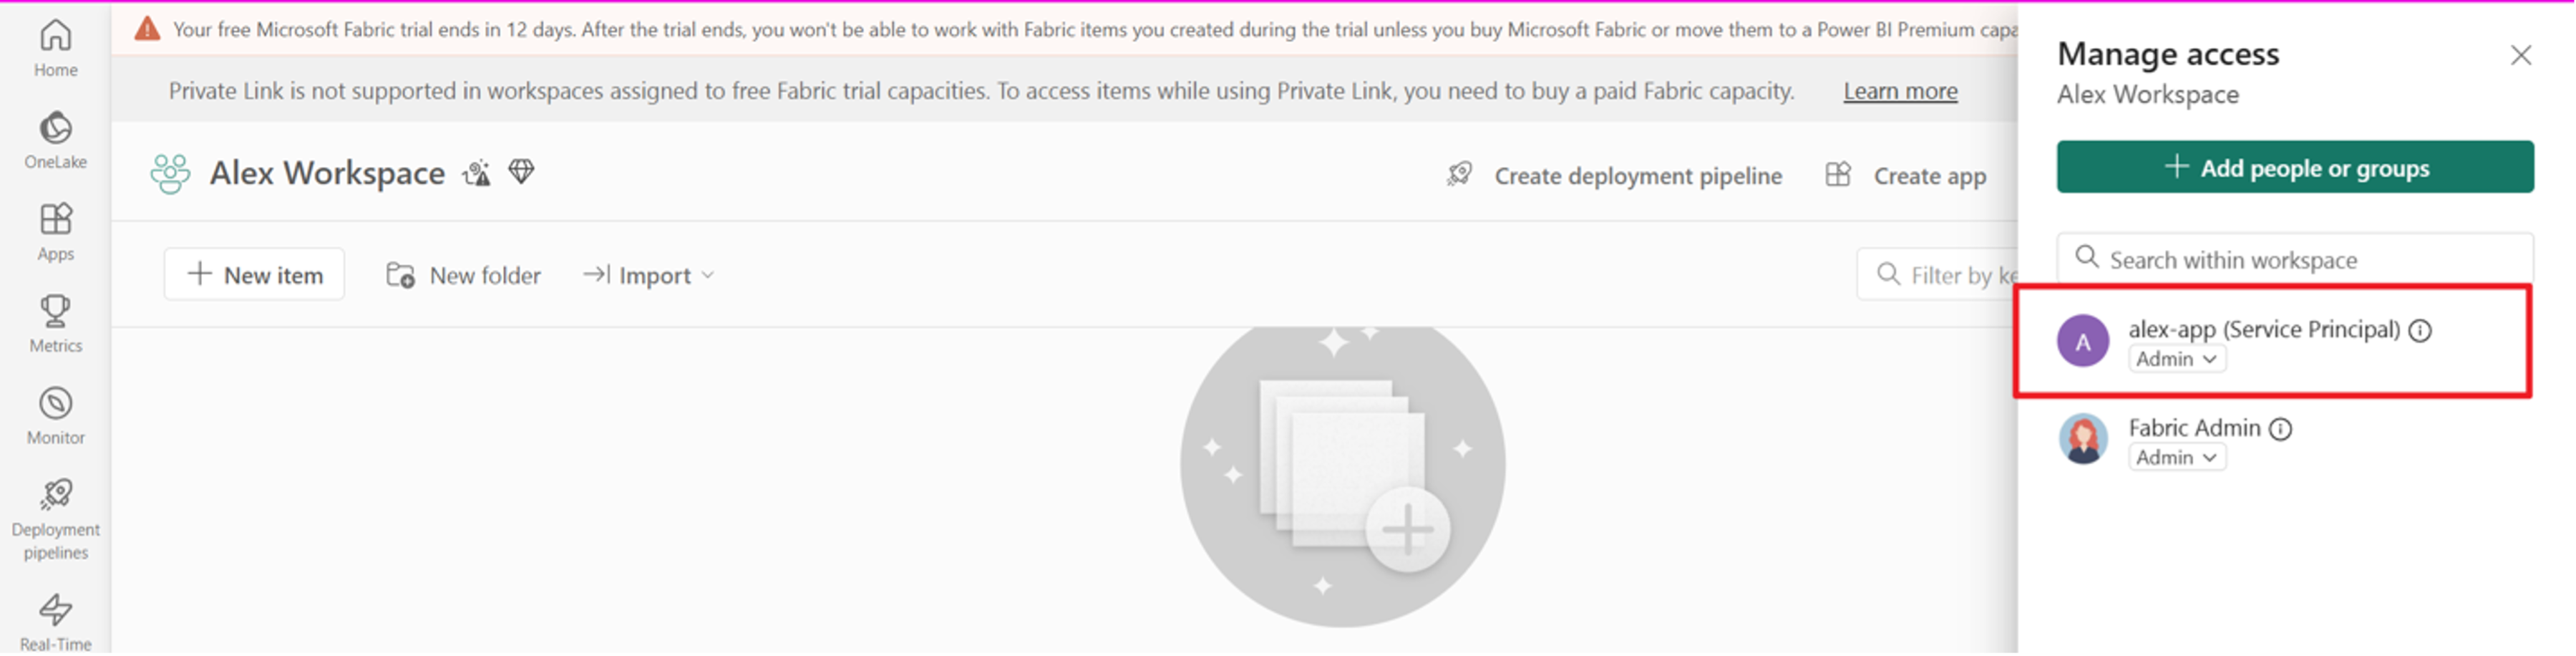Viewport: 2576px width, 656px height.
Task: Expand the alex-app Admin role dropdown
Action: pos(2177,359)
